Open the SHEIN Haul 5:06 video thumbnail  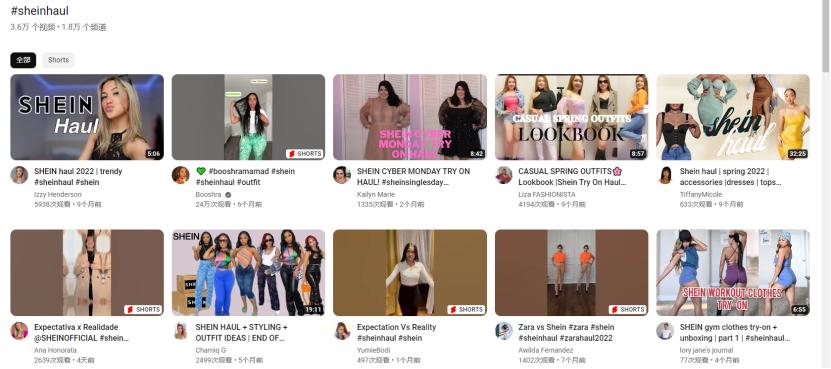coord(87,117)
